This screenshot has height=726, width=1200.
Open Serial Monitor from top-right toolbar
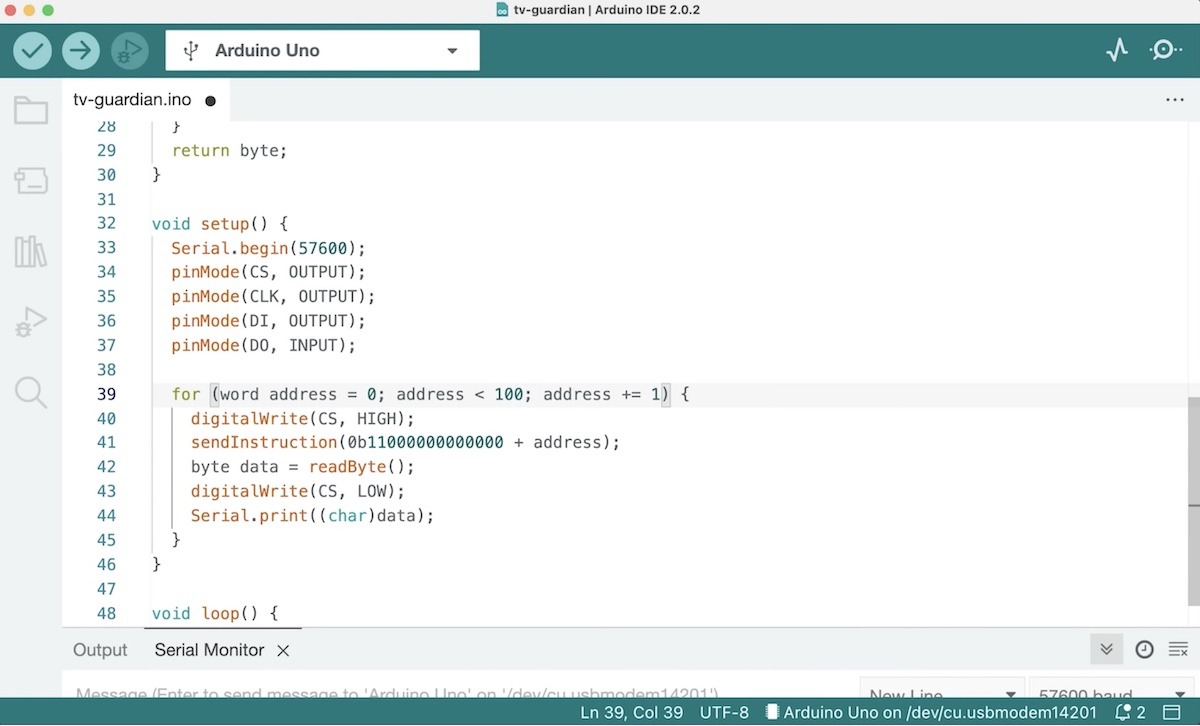[x=1165, y=50]
